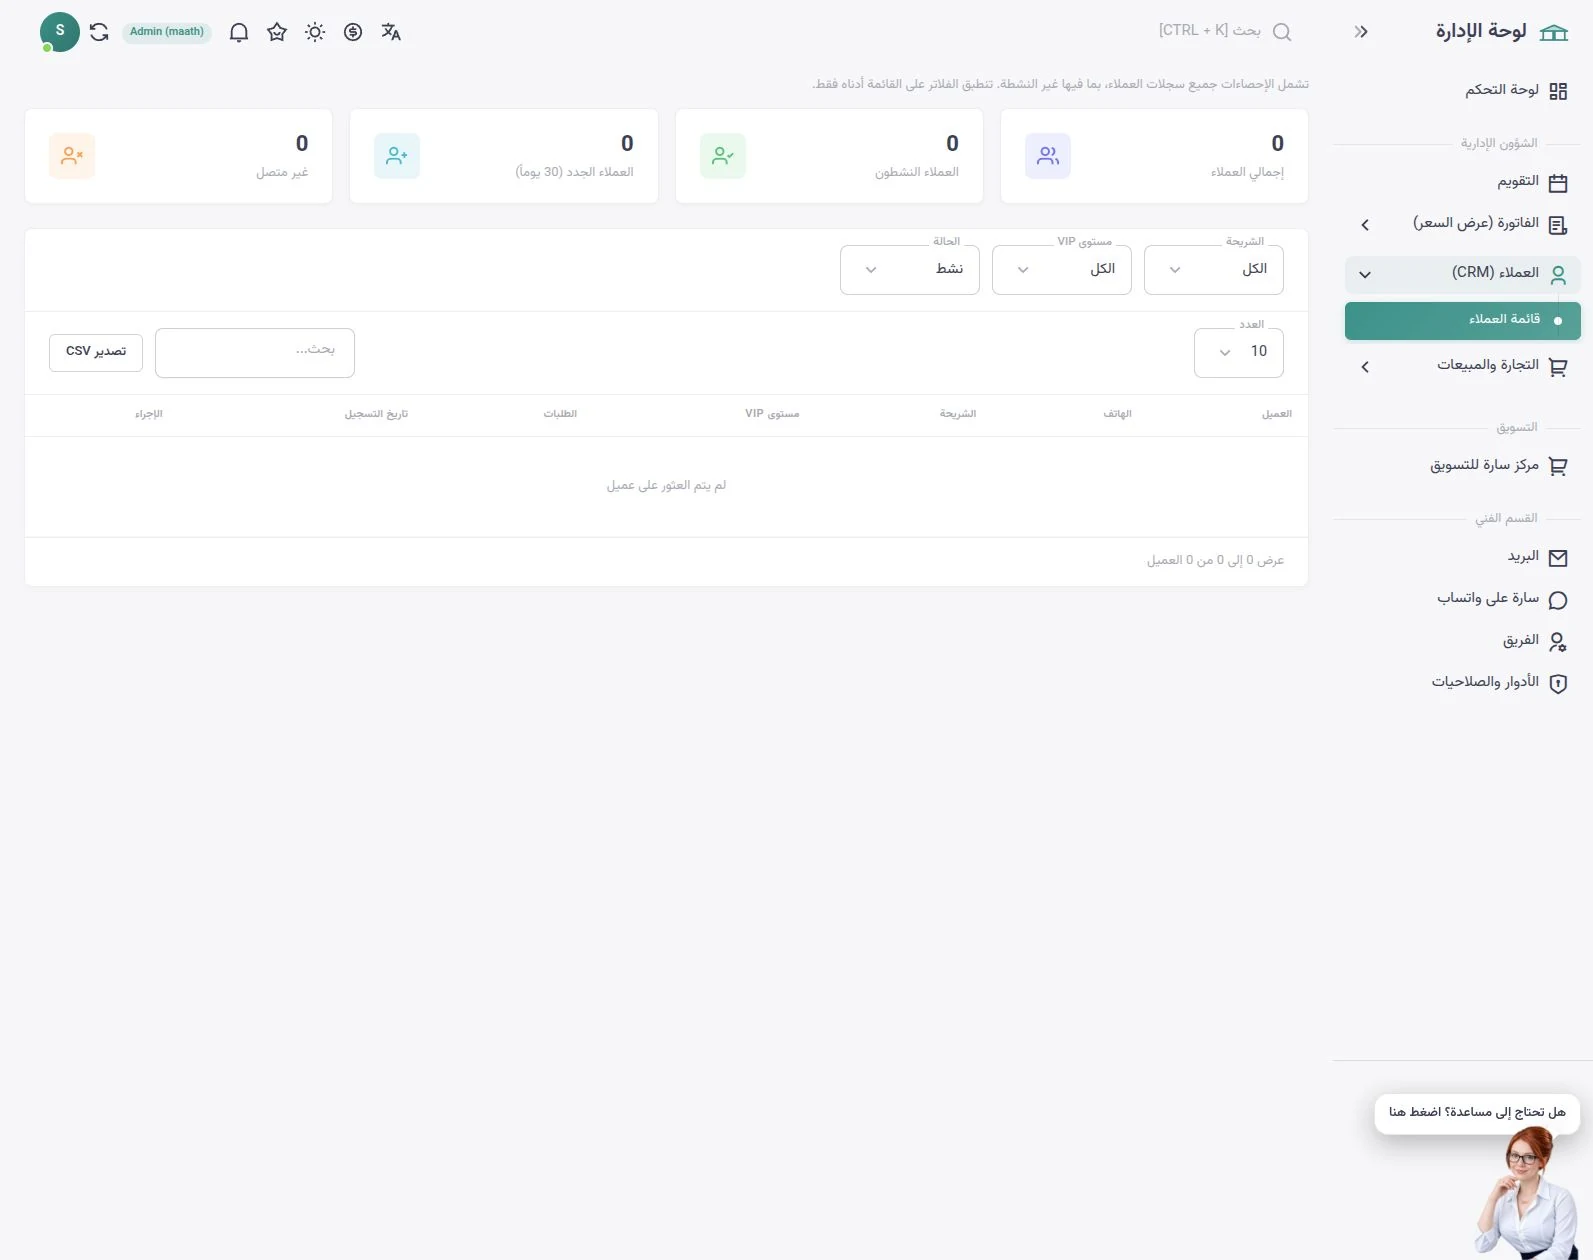This screenshot has height=1260, width=1593.
Task: Open the favorites star icon
Action: (x=277, y=32)
